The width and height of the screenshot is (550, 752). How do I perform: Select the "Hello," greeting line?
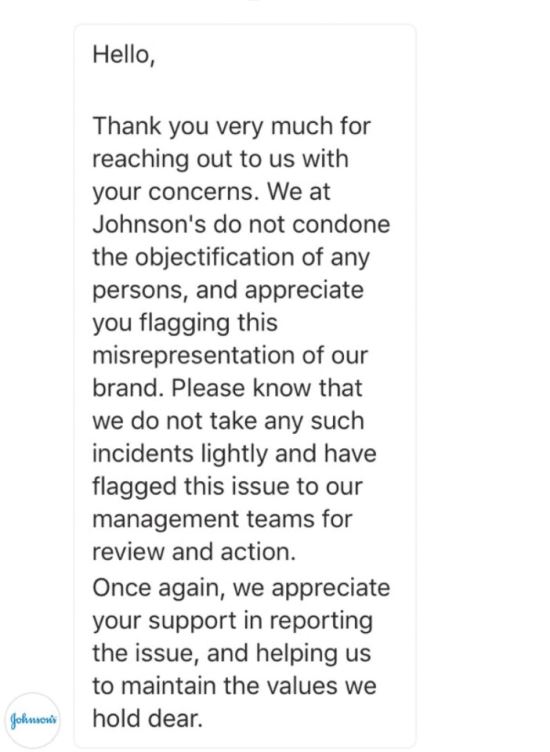click(124, 55)
